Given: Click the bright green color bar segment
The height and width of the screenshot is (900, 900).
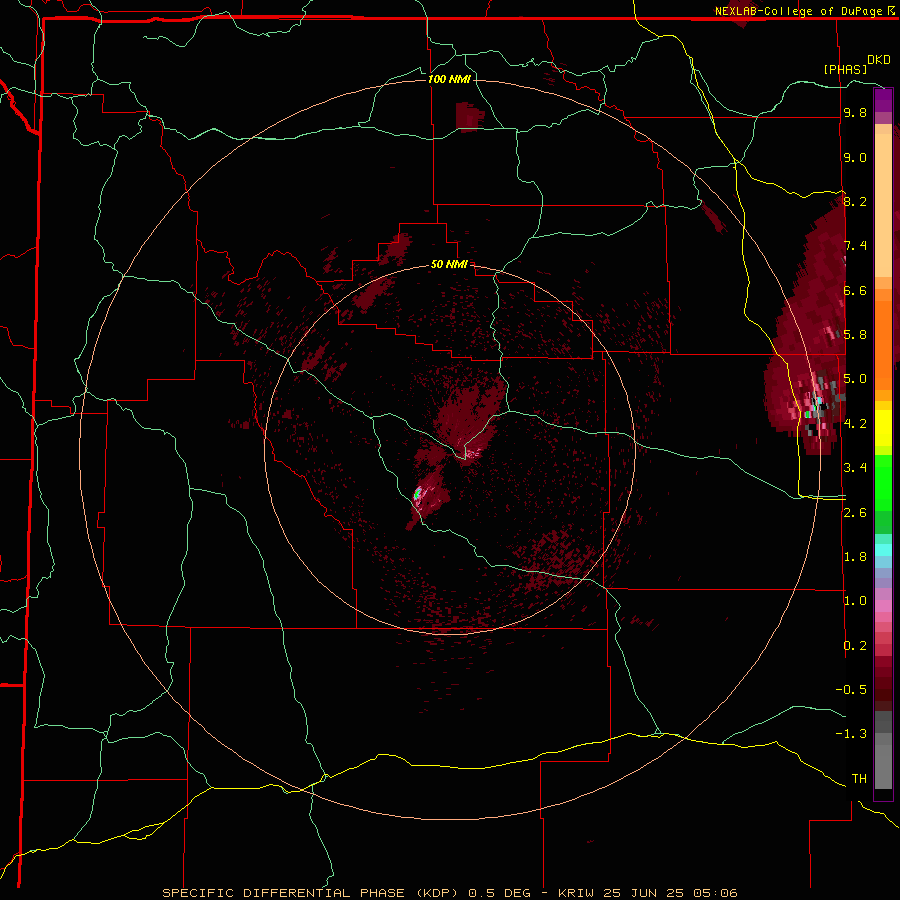Looking at the screenshot, I should (883, 483).
